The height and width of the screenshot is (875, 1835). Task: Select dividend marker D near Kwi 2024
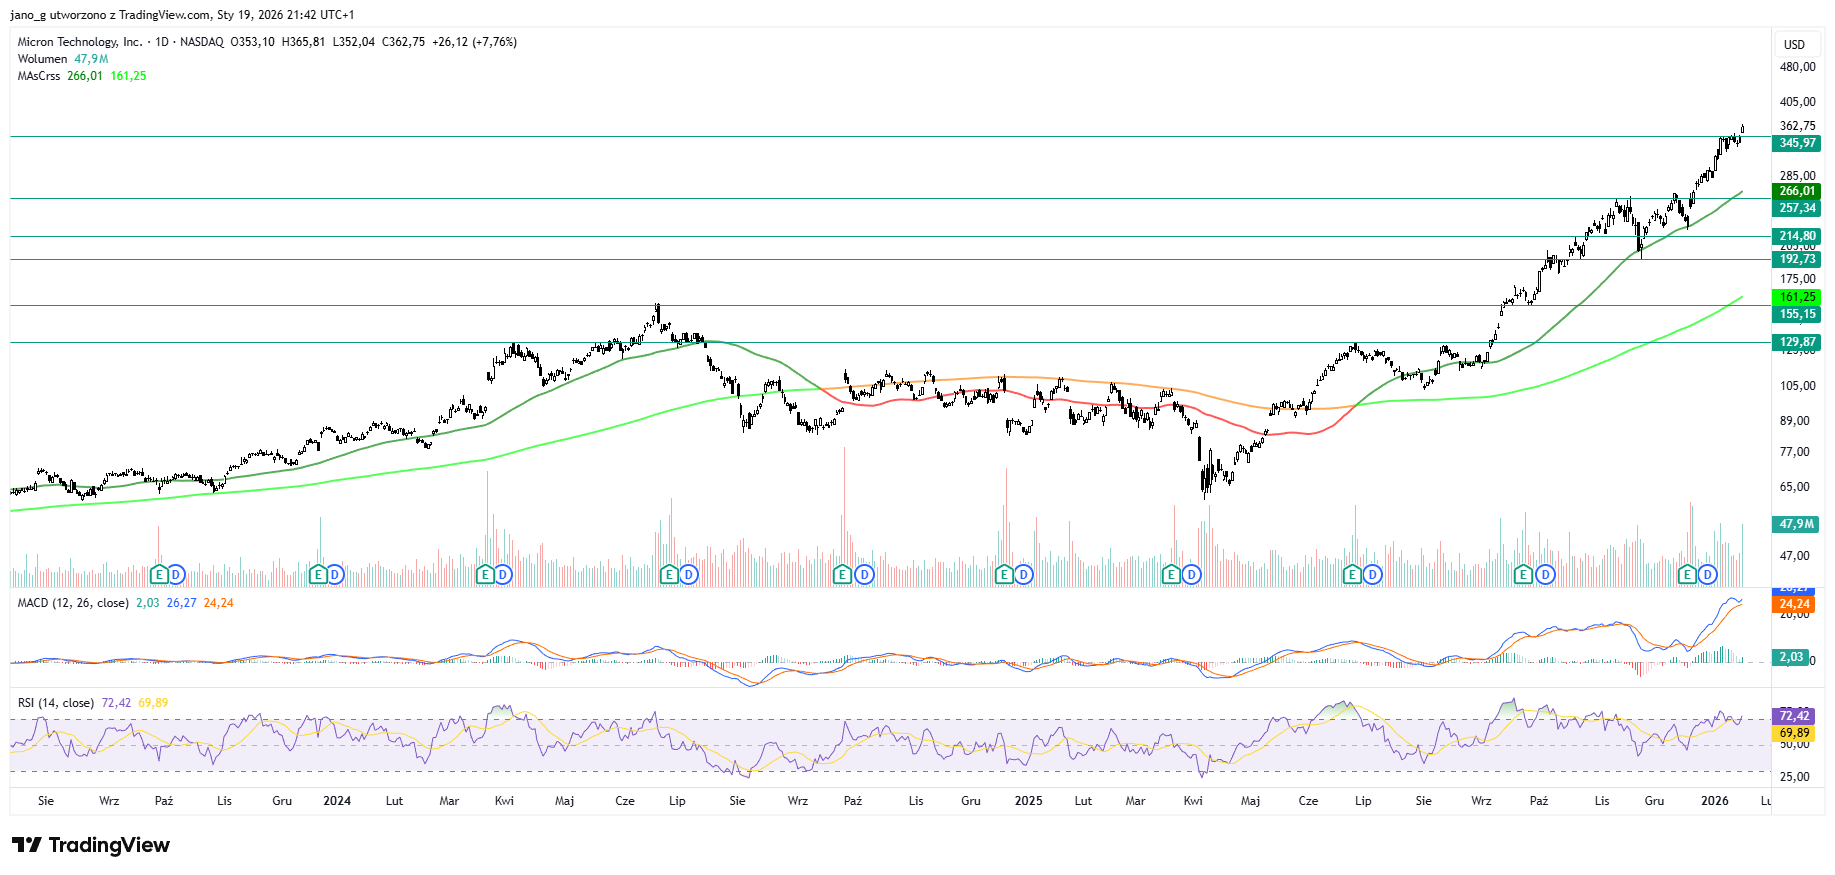[x=503, y=574]
